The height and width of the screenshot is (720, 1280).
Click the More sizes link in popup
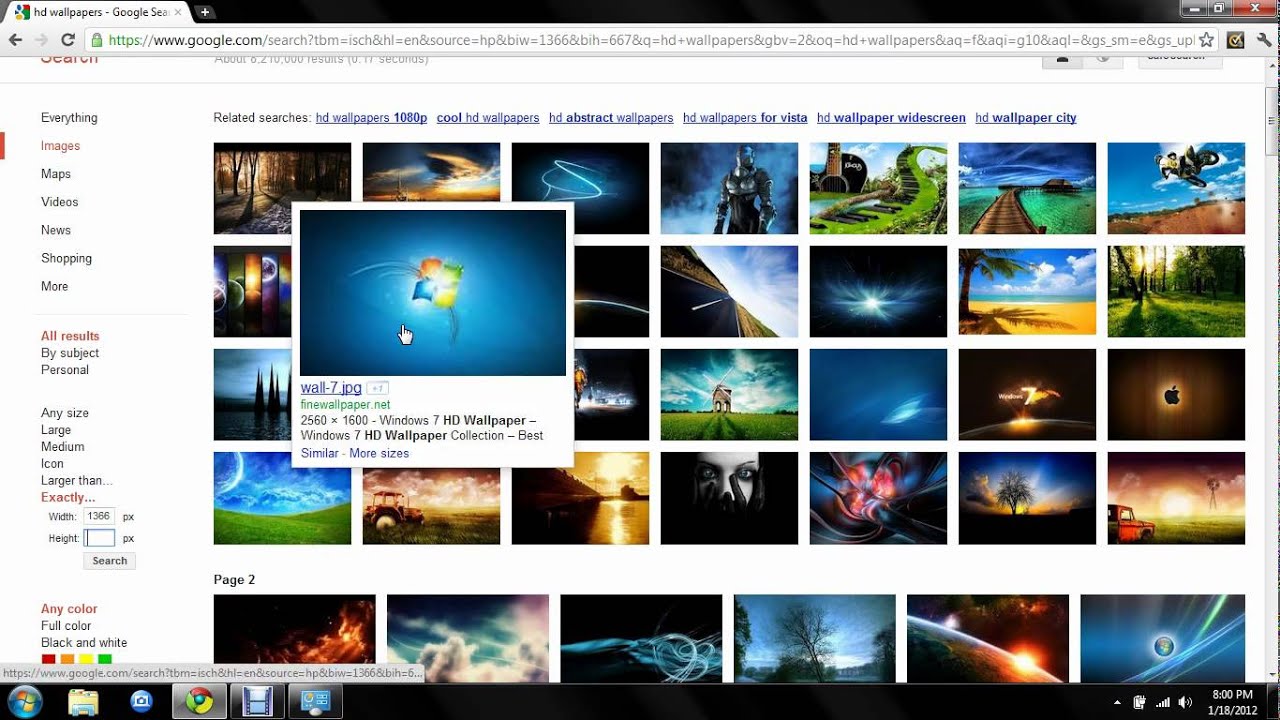(x=379, y=454)
